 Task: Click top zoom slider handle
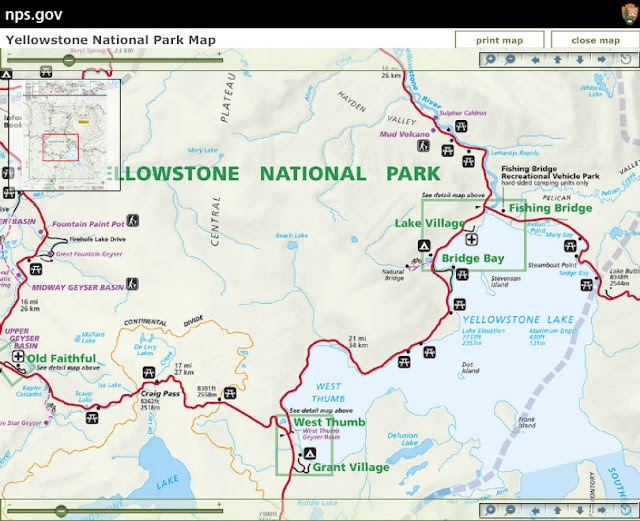pos(69,60)
